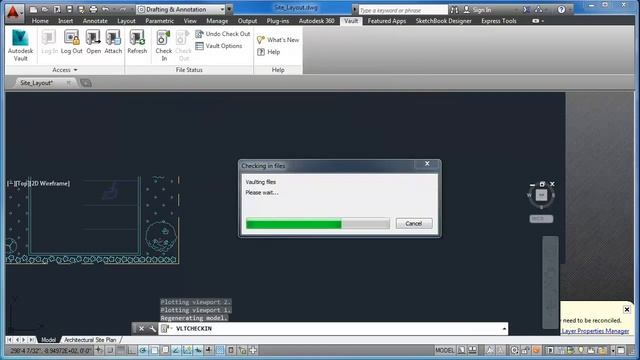Viewport: 640px width, 360px height.
Task: Click the command line customize wrench icon
Action: [x=152, y=329]
